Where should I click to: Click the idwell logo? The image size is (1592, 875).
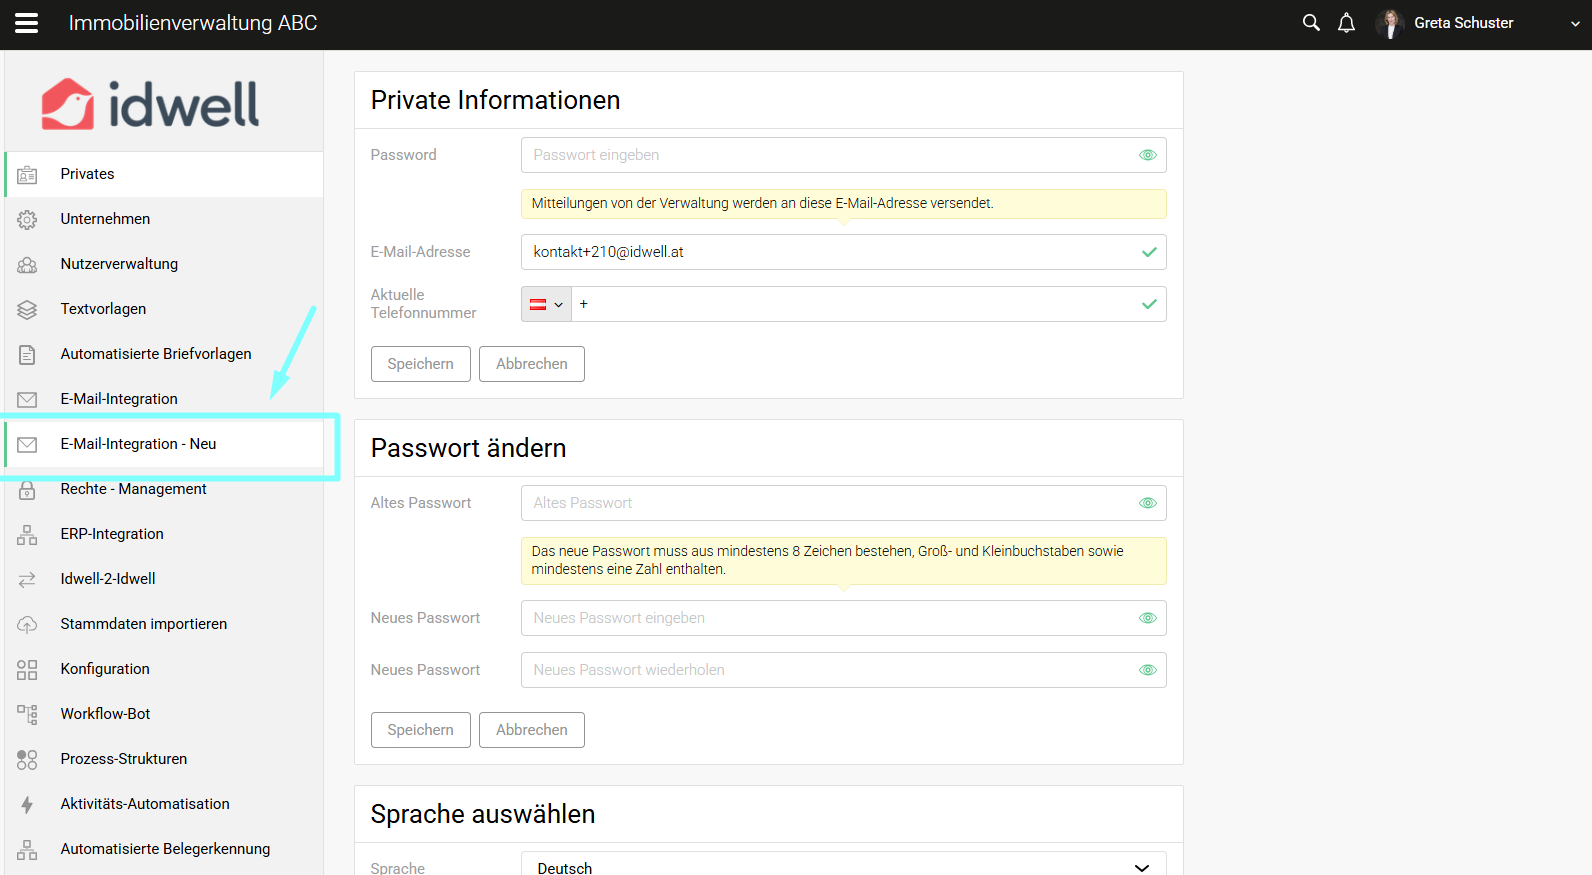coord(150,104)
